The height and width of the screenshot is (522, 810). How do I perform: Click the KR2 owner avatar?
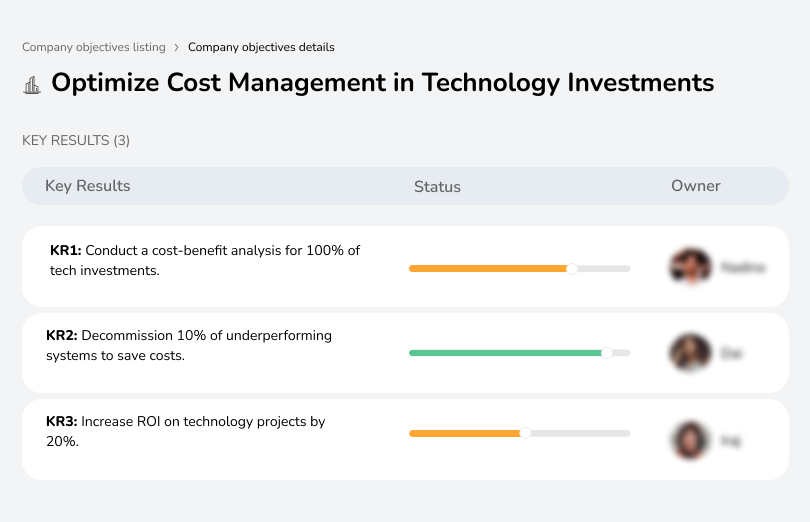coord(691,353)
